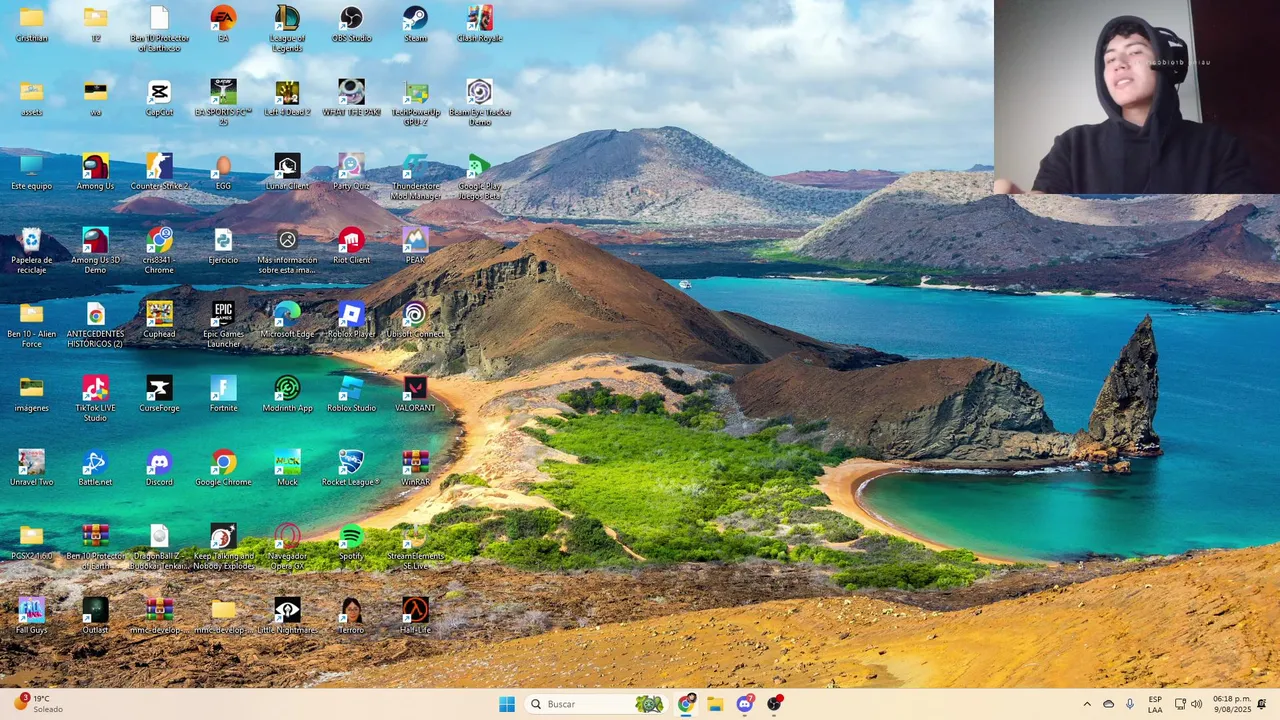Open Chrome from the taskbar
The height and width of the screenshot is (720, 1280).
(x=686, y=704)
